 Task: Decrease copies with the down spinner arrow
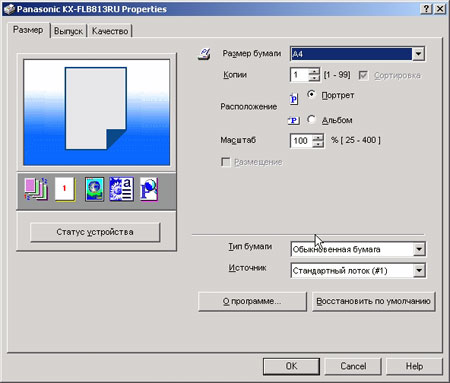point(314,78)
